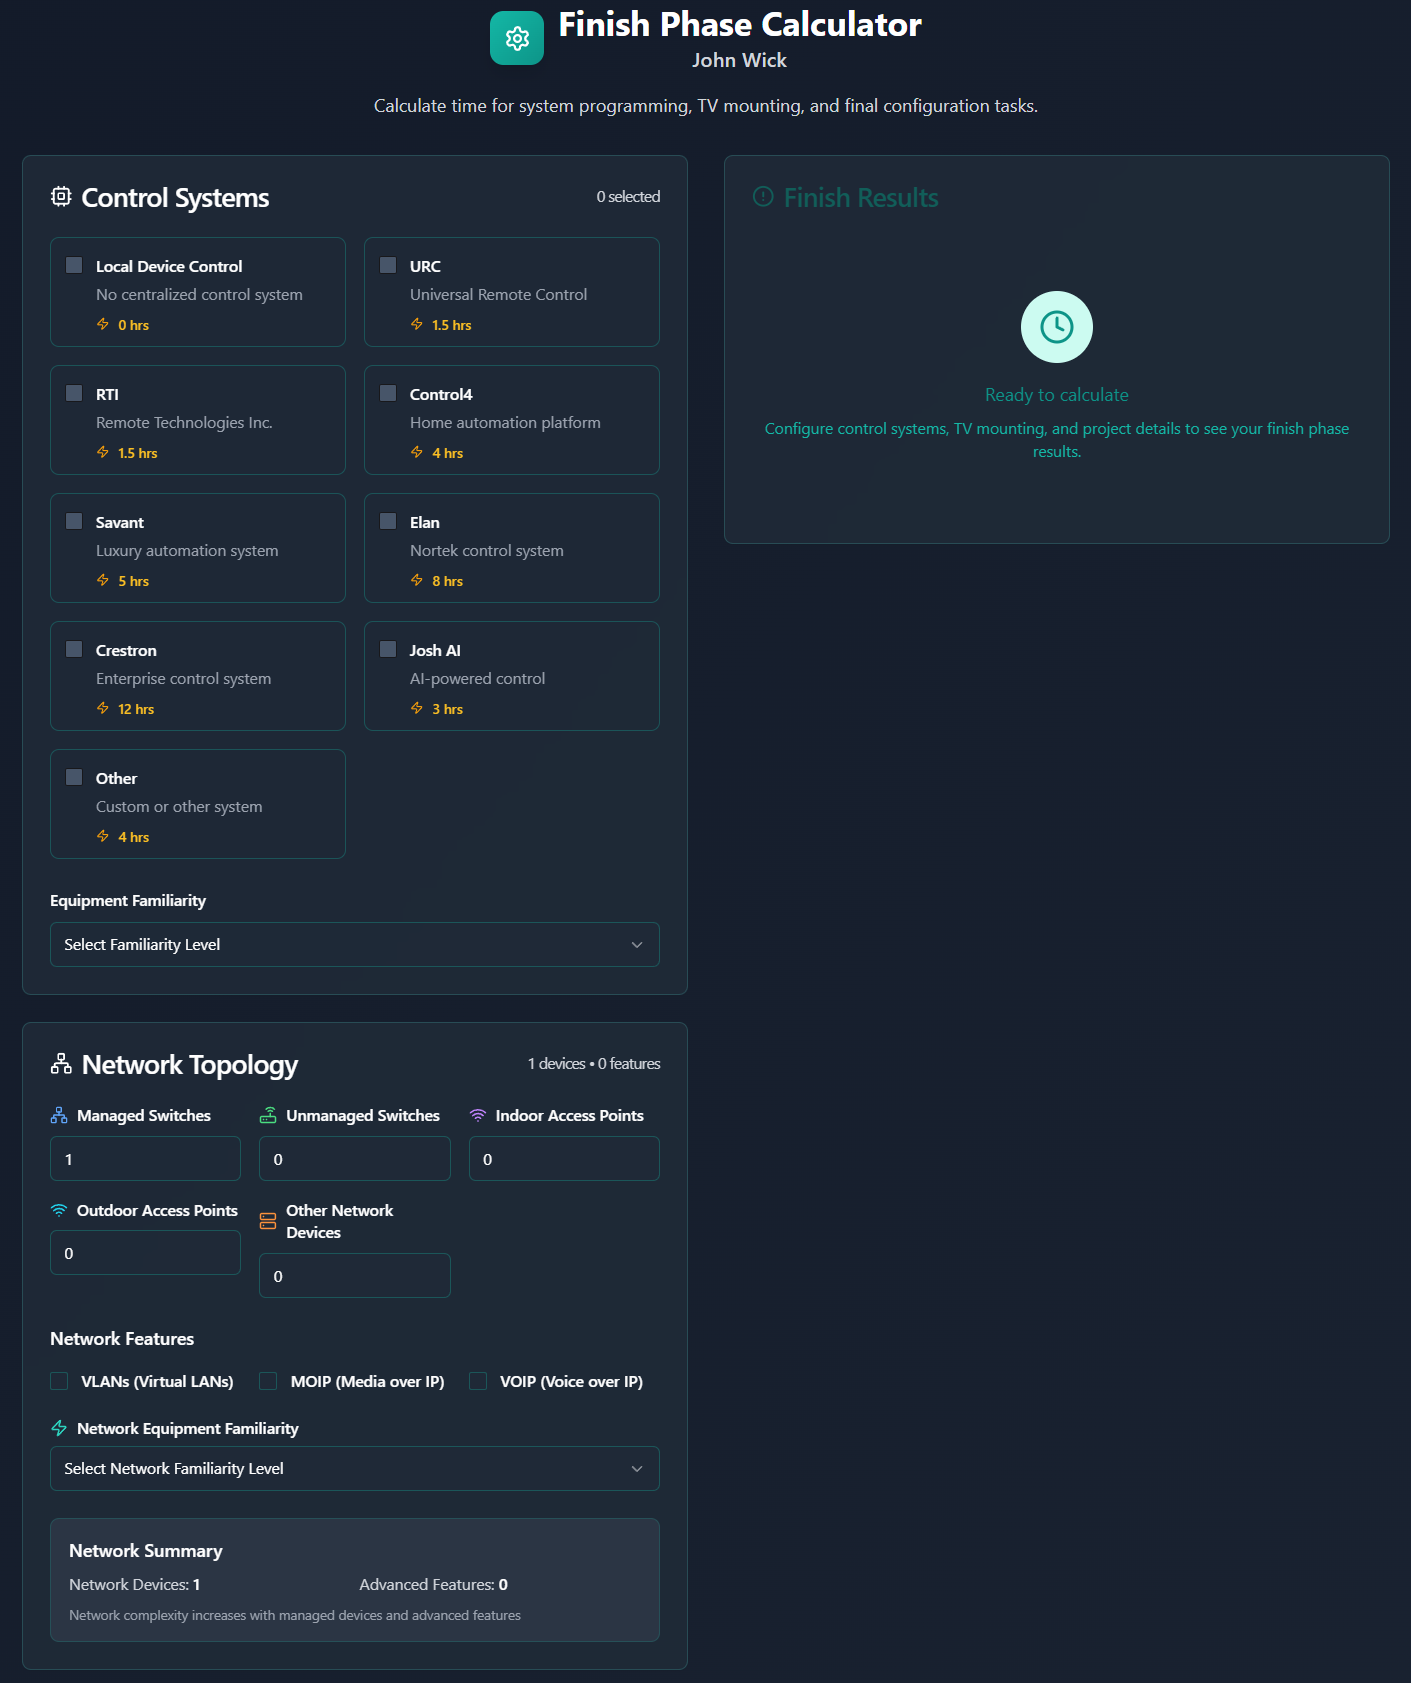Enable the Crestron checkbox
This screenshot has width=1411, height=1683.
point(74,650)
